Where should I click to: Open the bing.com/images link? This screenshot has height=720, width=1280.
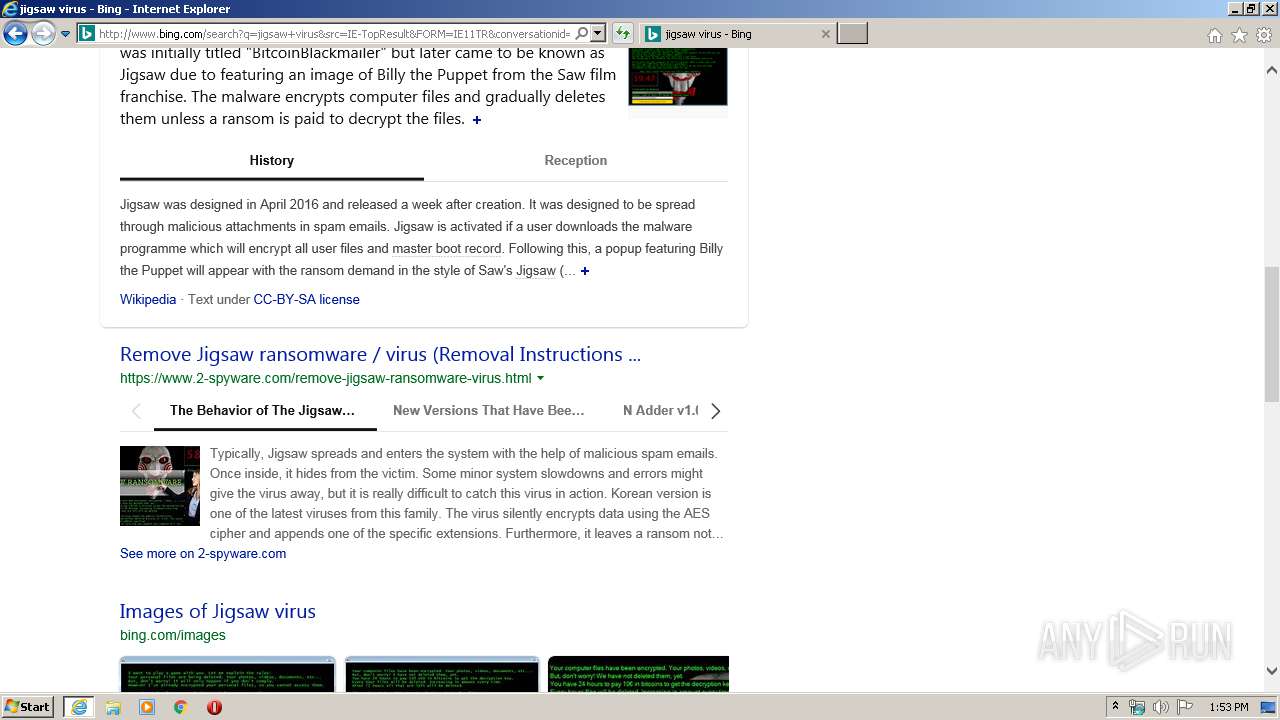173,635
